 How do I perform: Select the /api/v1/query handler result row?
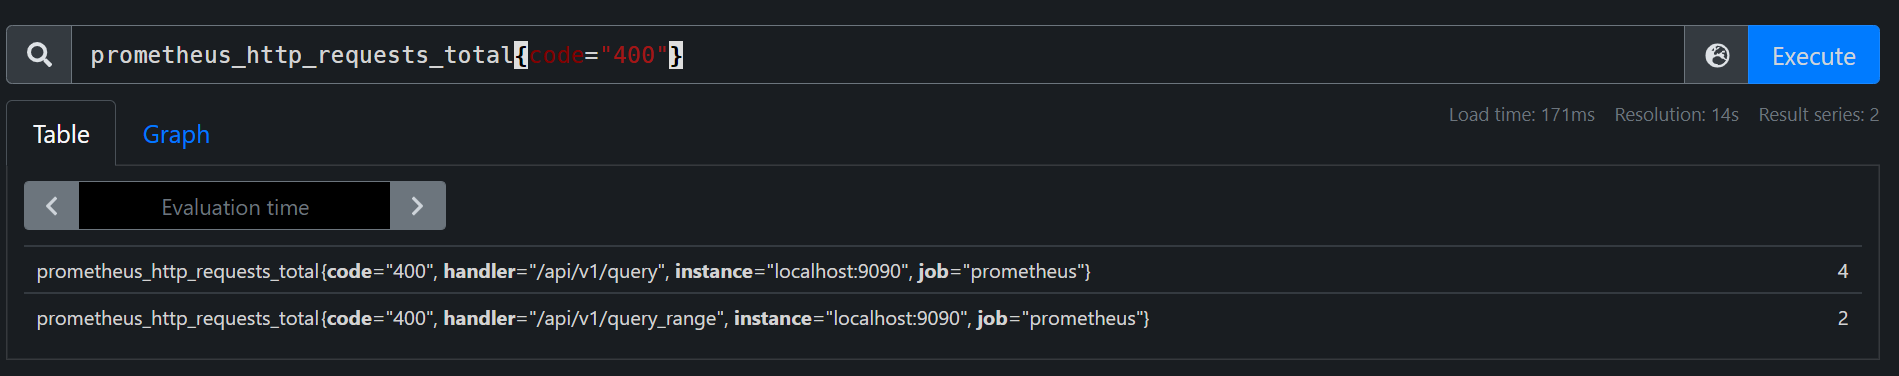(x=943, y=271)
